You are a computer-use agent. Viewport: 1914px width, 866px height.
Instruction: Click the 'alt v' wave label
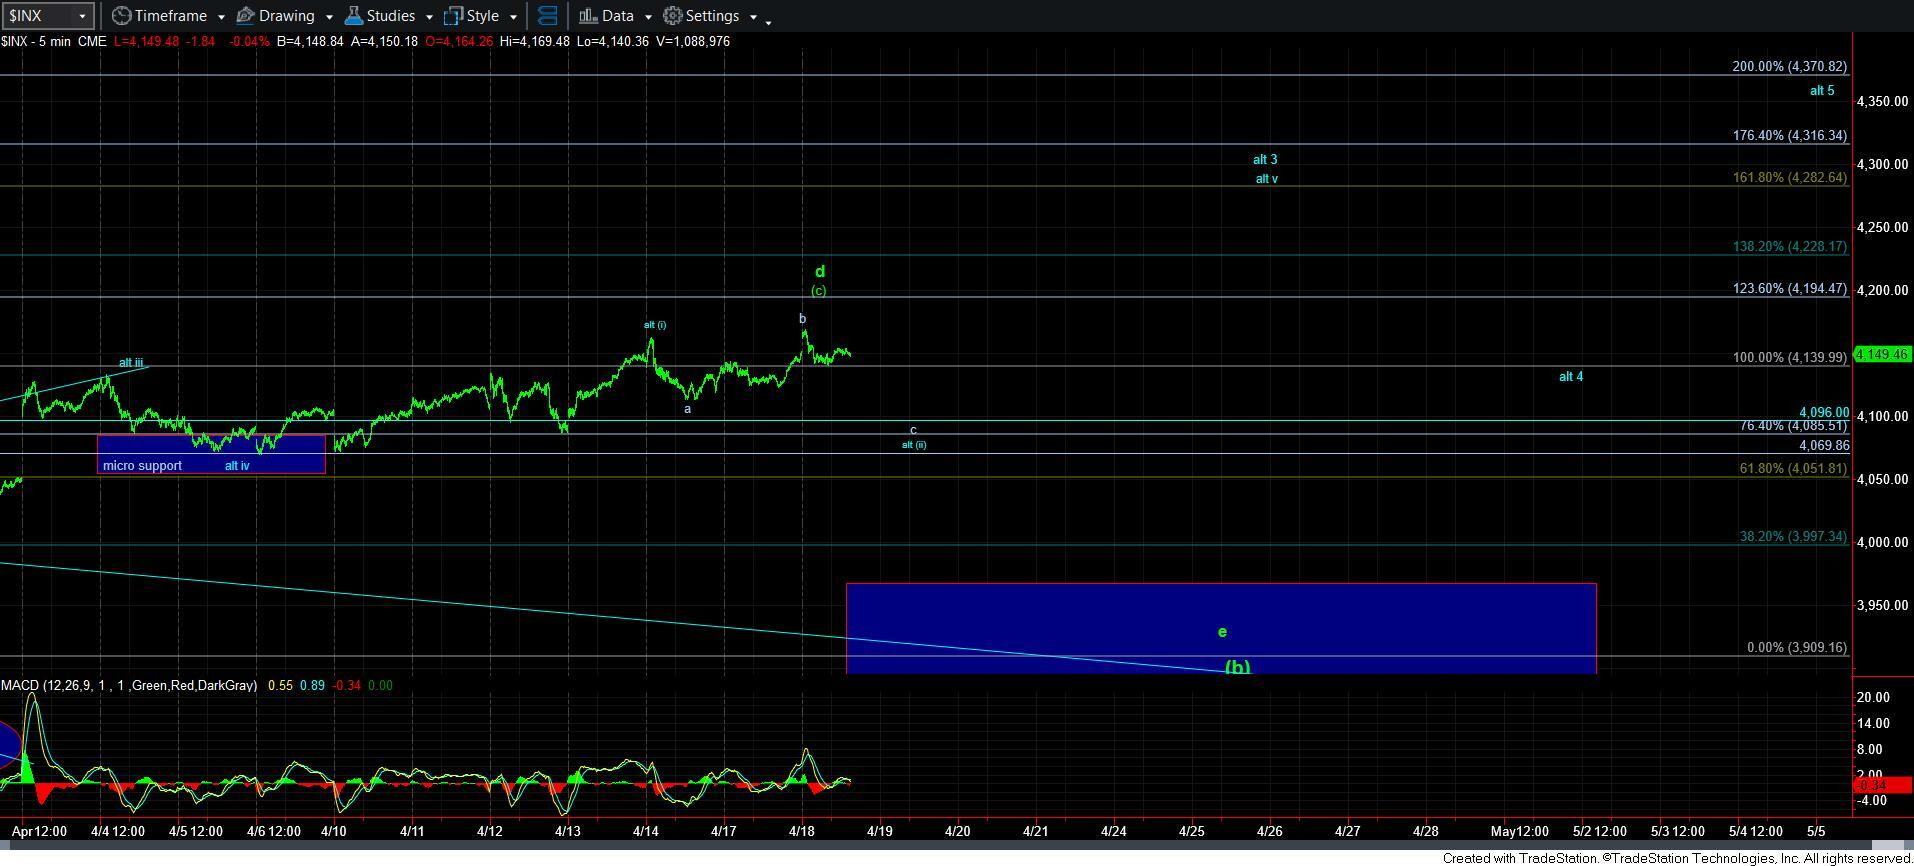(1267, 179)
